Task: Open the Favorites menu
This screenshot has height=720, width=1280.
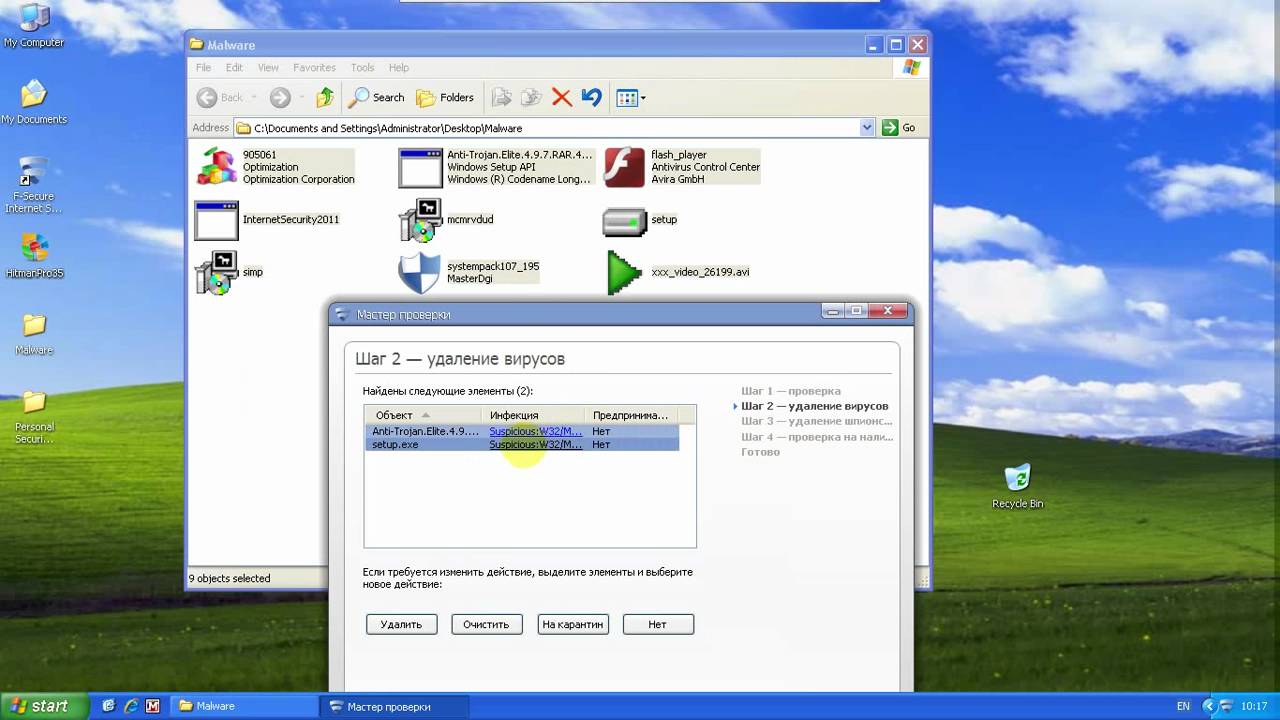Action: click(314, 68)
